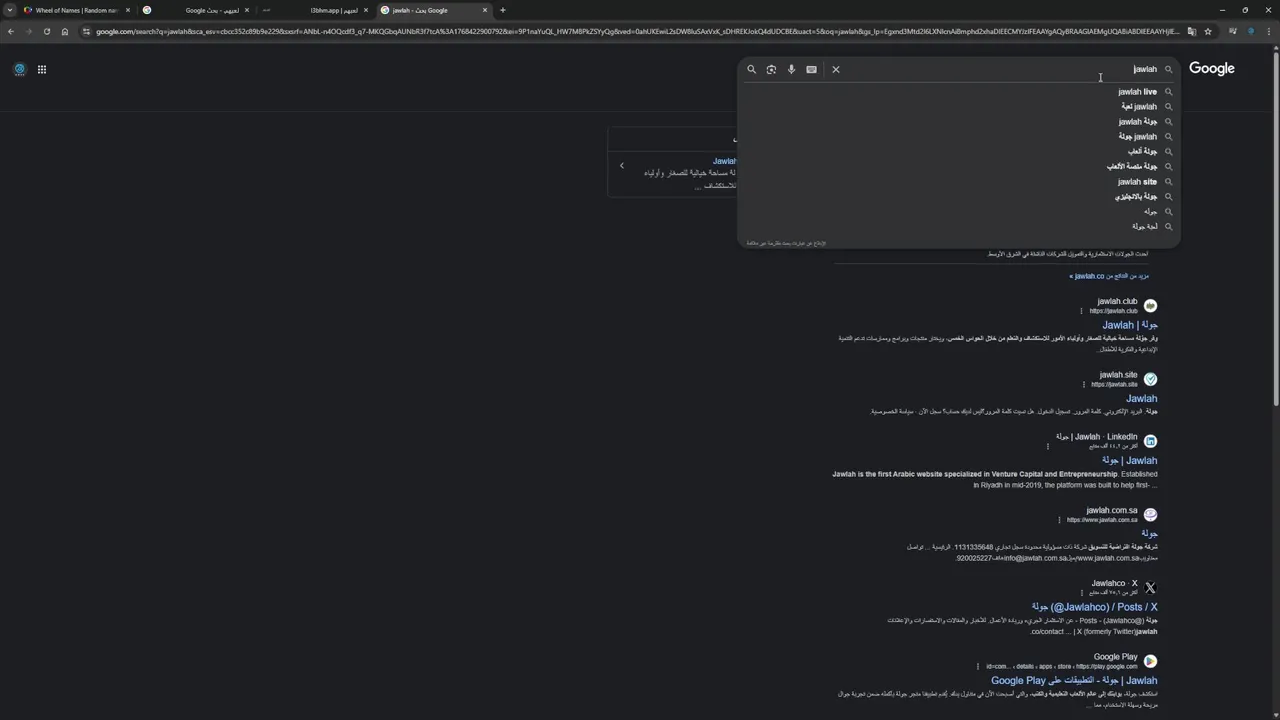Open options menu for jawlah.site result
Viewport: 1280px width, 720px height.
point(1083,385)
